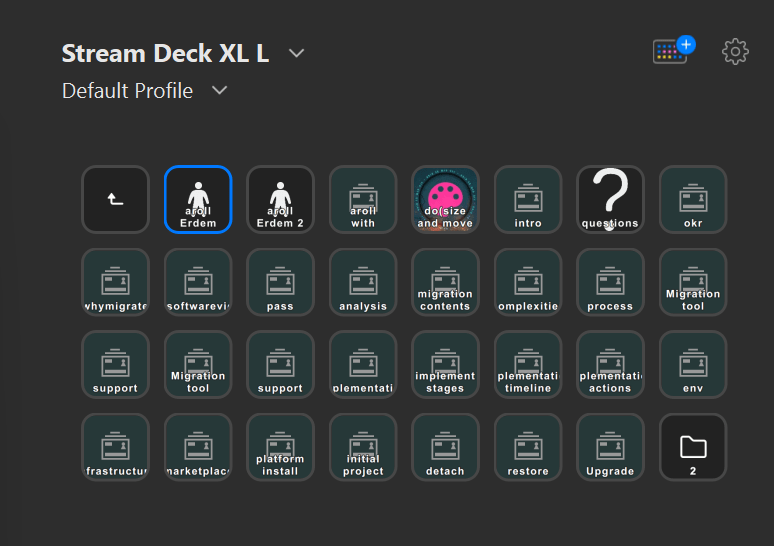Viewport: 774px width, 546px height.
Task: Select the questions key with question mark
Action: coord(610,199)
